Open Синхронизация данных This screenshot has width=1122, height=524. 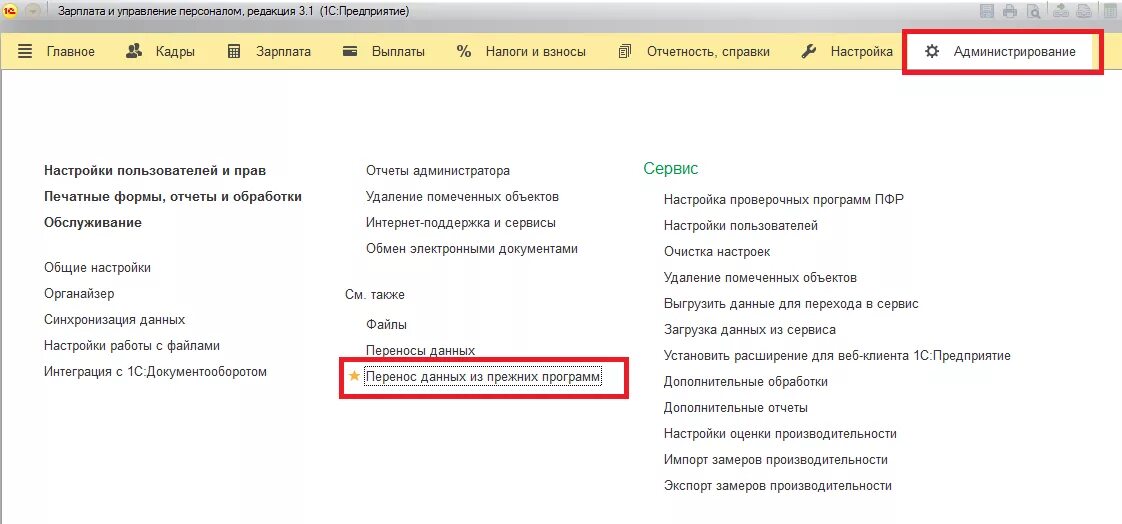click(114, 320)
